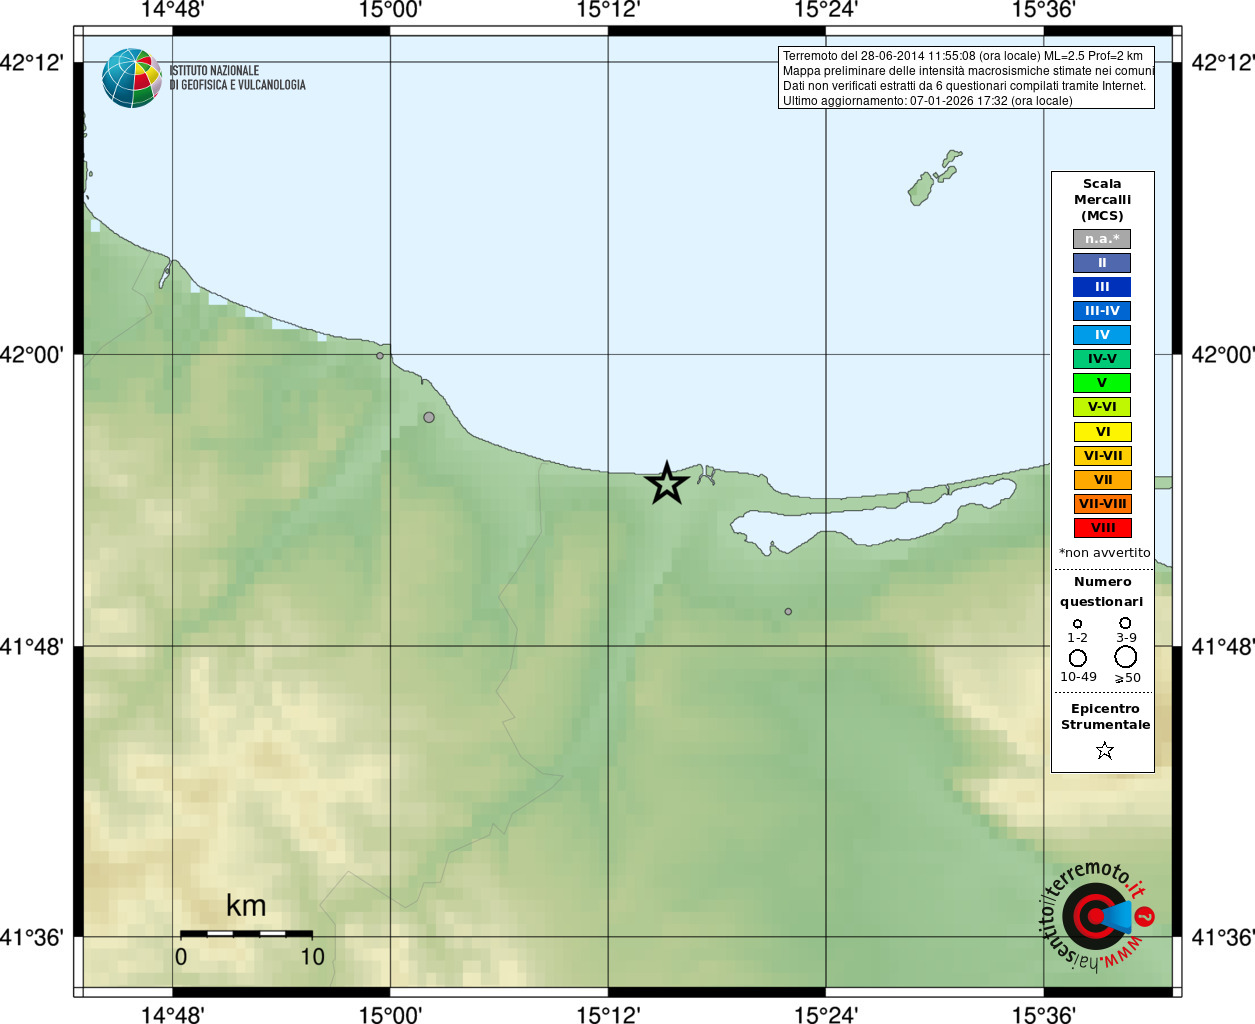Click the km scale bar
This screenshot has height=1024, width=1255.
[x=246, y=933]
